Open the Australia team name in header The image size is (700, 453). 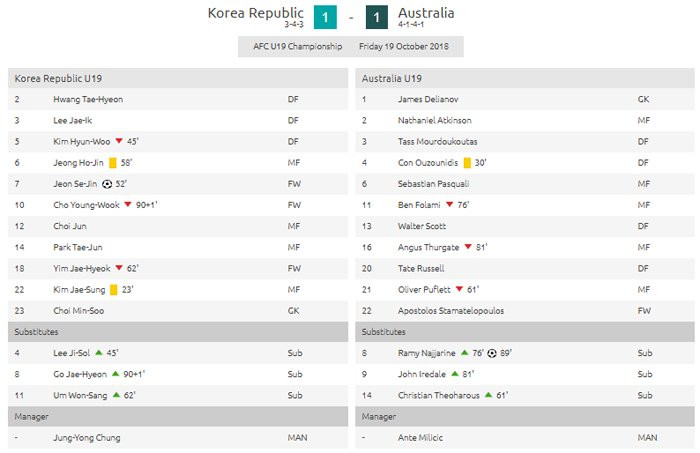click(426, 13)
